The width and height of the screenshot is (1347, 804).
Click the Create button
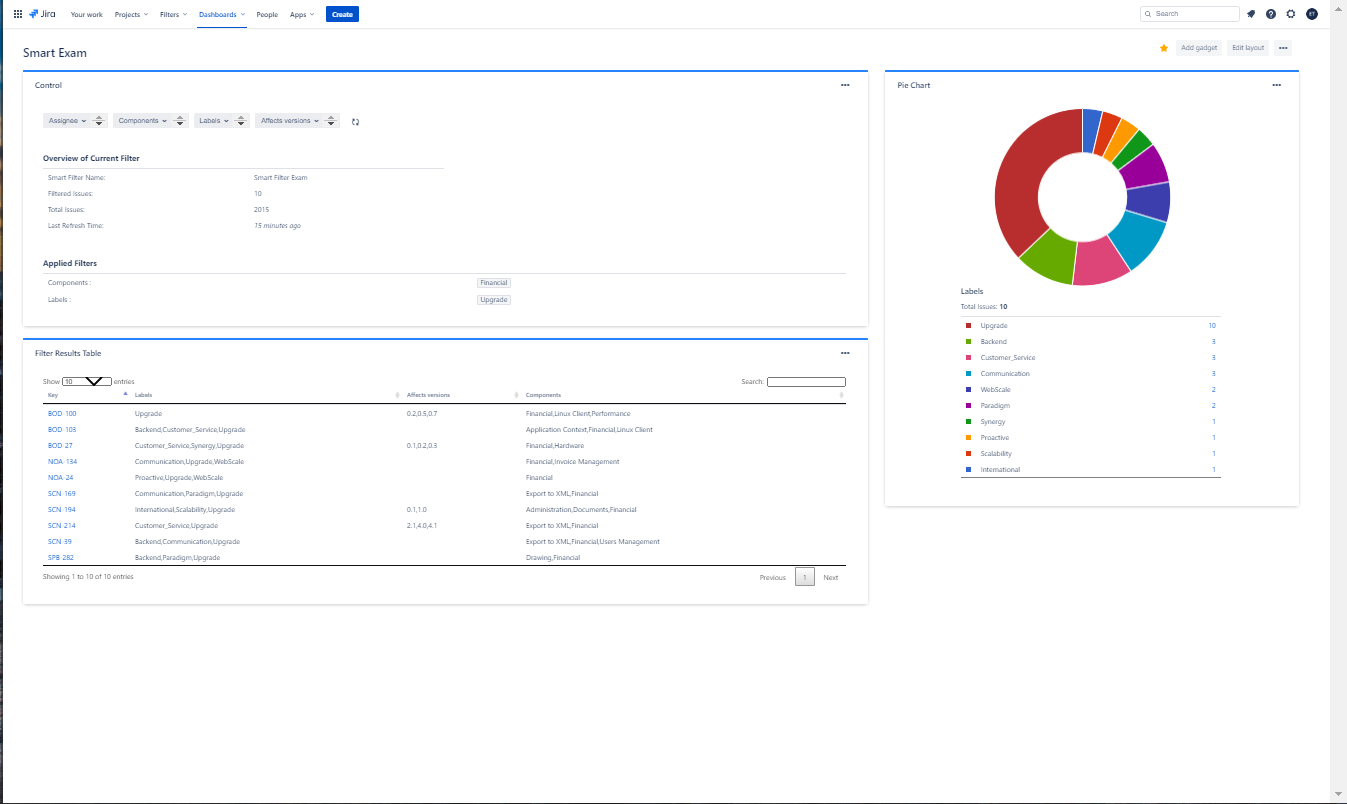click(x=342, y=15)
